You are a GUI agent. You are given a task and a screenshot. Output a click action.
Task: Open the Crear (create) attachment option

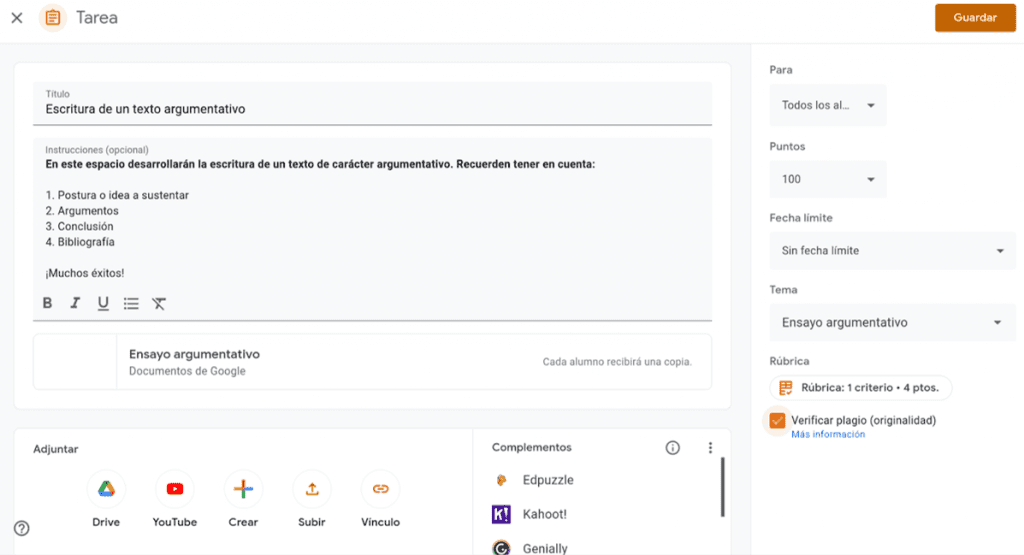pyautogui.click(x=243, y=489)
